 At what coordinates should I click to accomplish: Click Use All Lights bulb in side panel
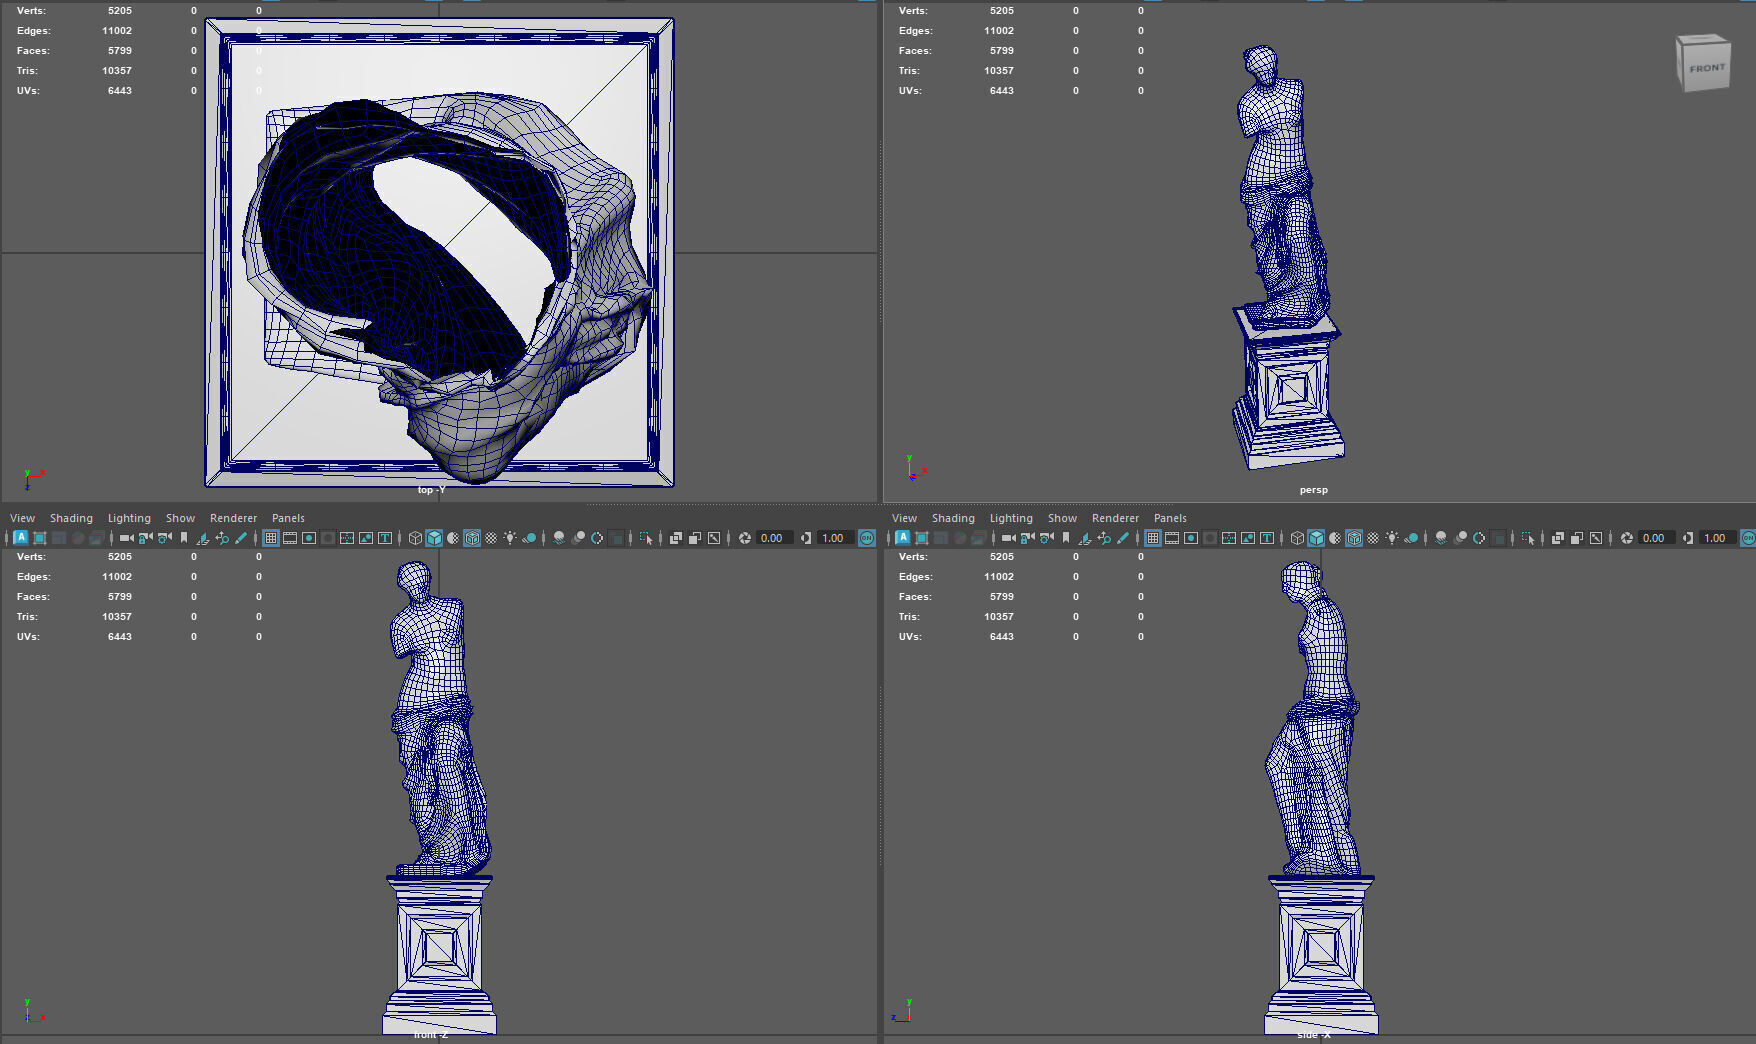coord(1392,538)
